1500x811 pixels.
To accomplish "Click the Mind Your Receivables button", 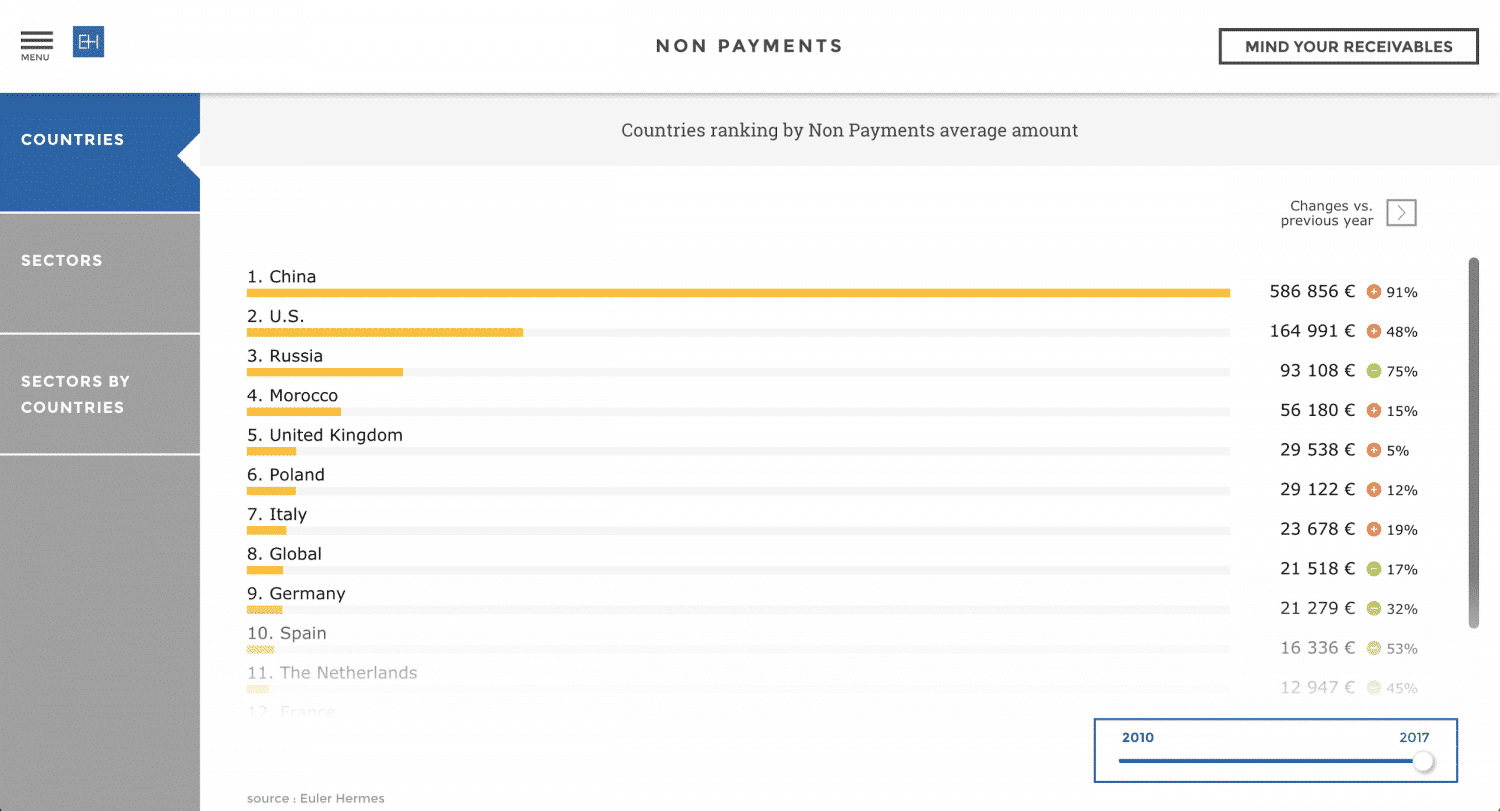I will (x=1348, y=47).
